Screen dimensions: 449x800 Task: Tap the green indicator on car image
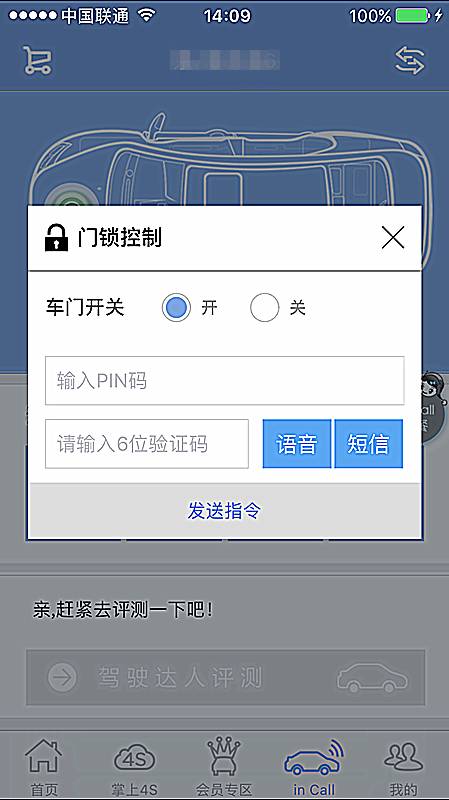point(72,199)
